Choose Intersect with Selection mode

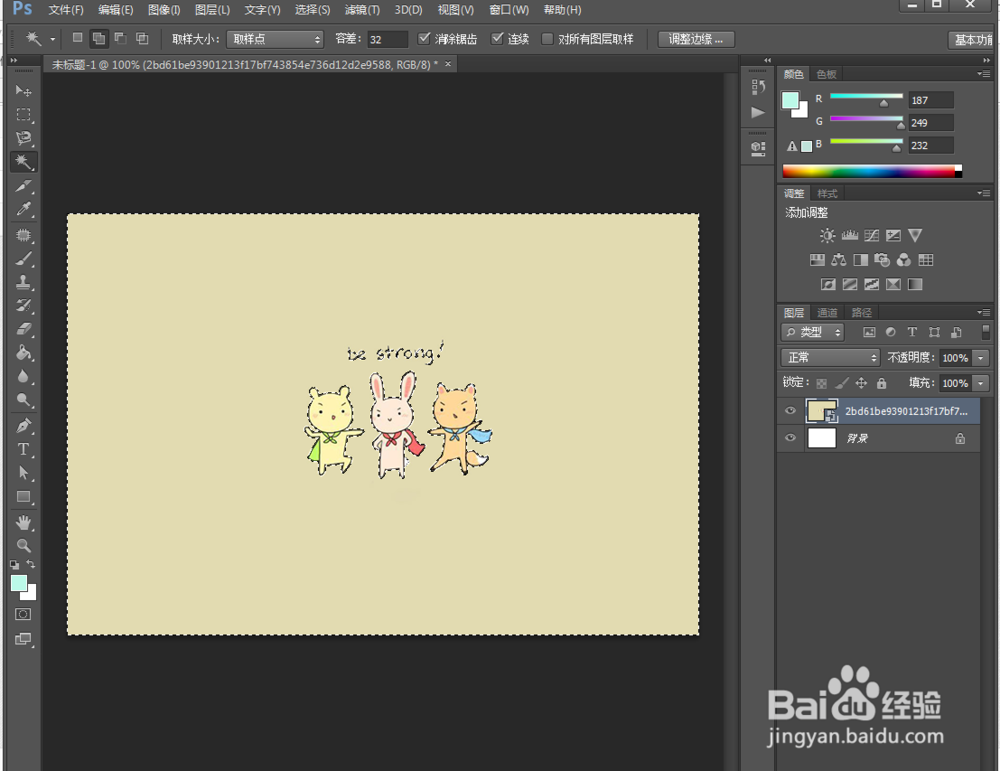click(142, 38)
